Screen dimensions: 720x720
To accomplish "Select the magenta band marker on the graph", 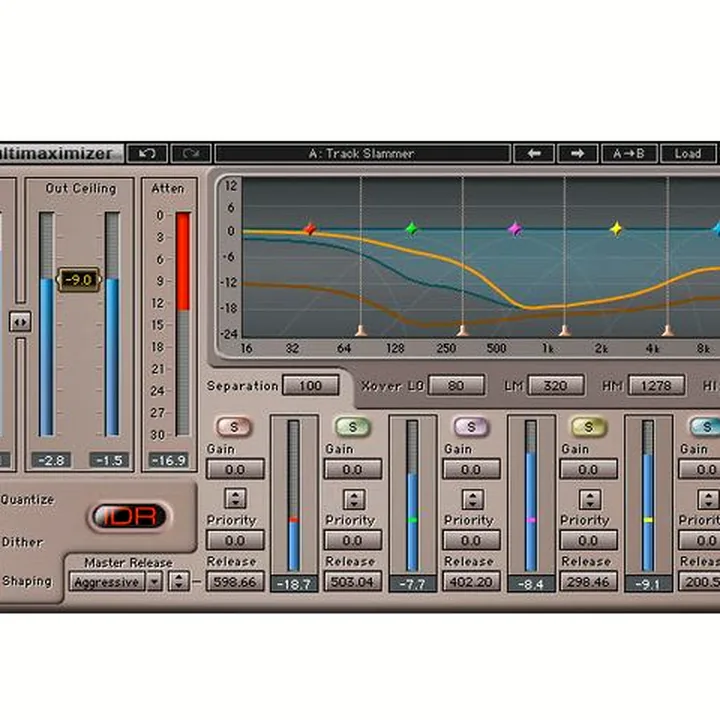I will tap(515, 228).
